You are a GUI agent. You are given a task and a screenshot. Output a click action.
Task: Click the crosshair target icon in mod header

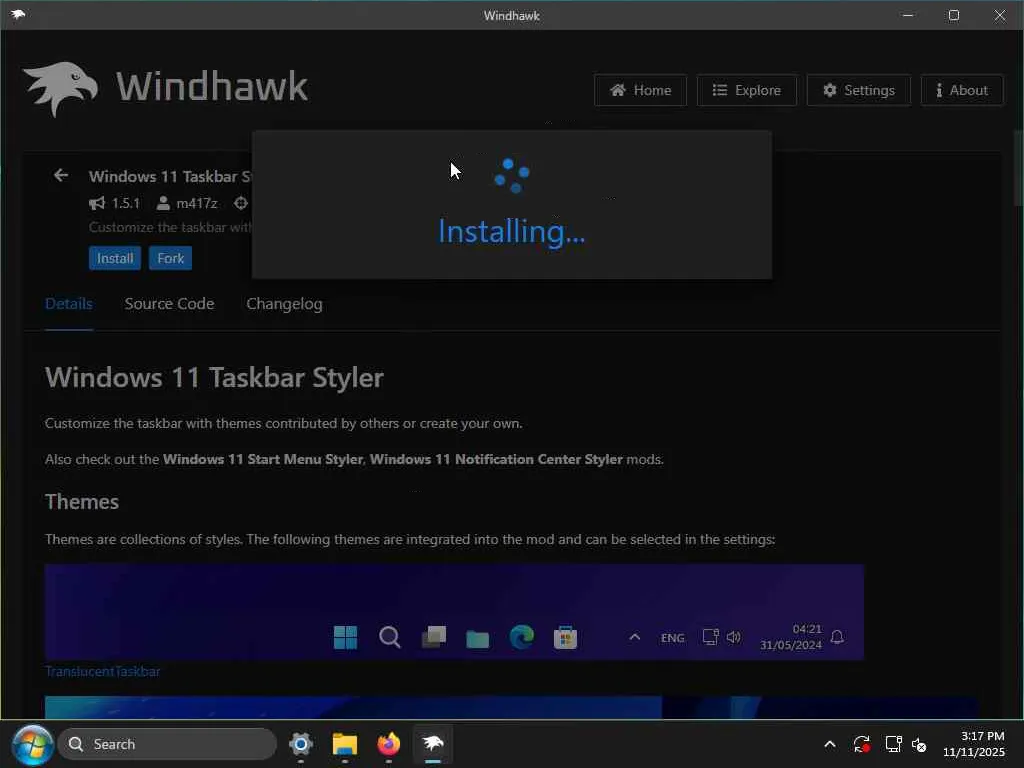[241, 203]
